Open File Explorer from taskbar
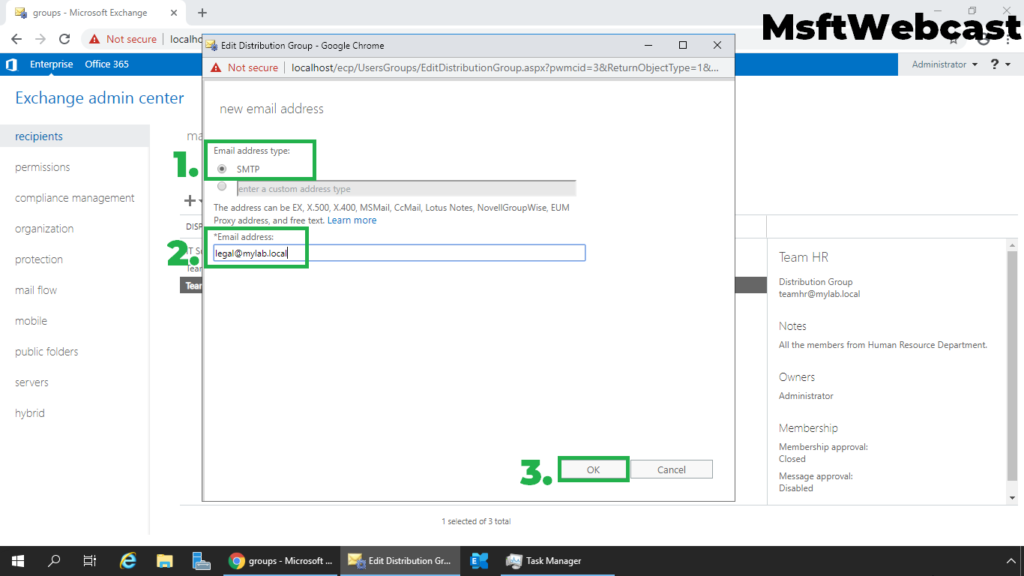The image size is (1024, 576). 165,561
